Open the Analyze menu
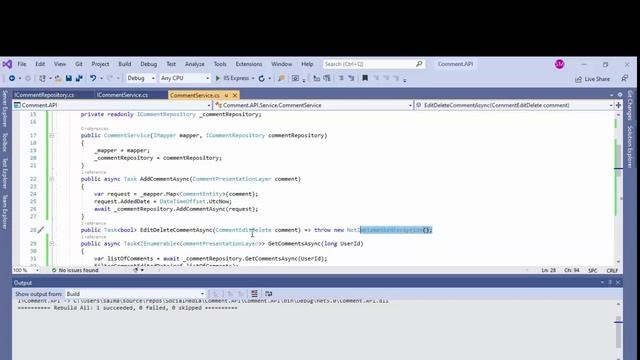640x360 pixels. (195, 64)
